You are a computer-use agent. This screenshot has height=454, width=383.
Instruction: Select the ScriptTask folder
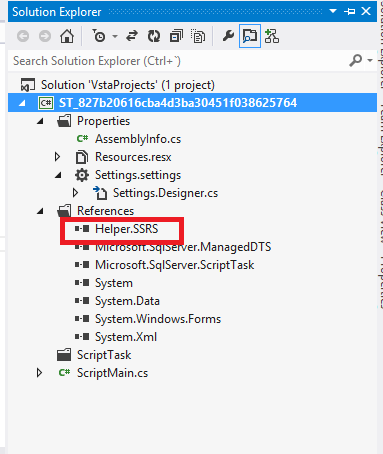tap(104, 355)
